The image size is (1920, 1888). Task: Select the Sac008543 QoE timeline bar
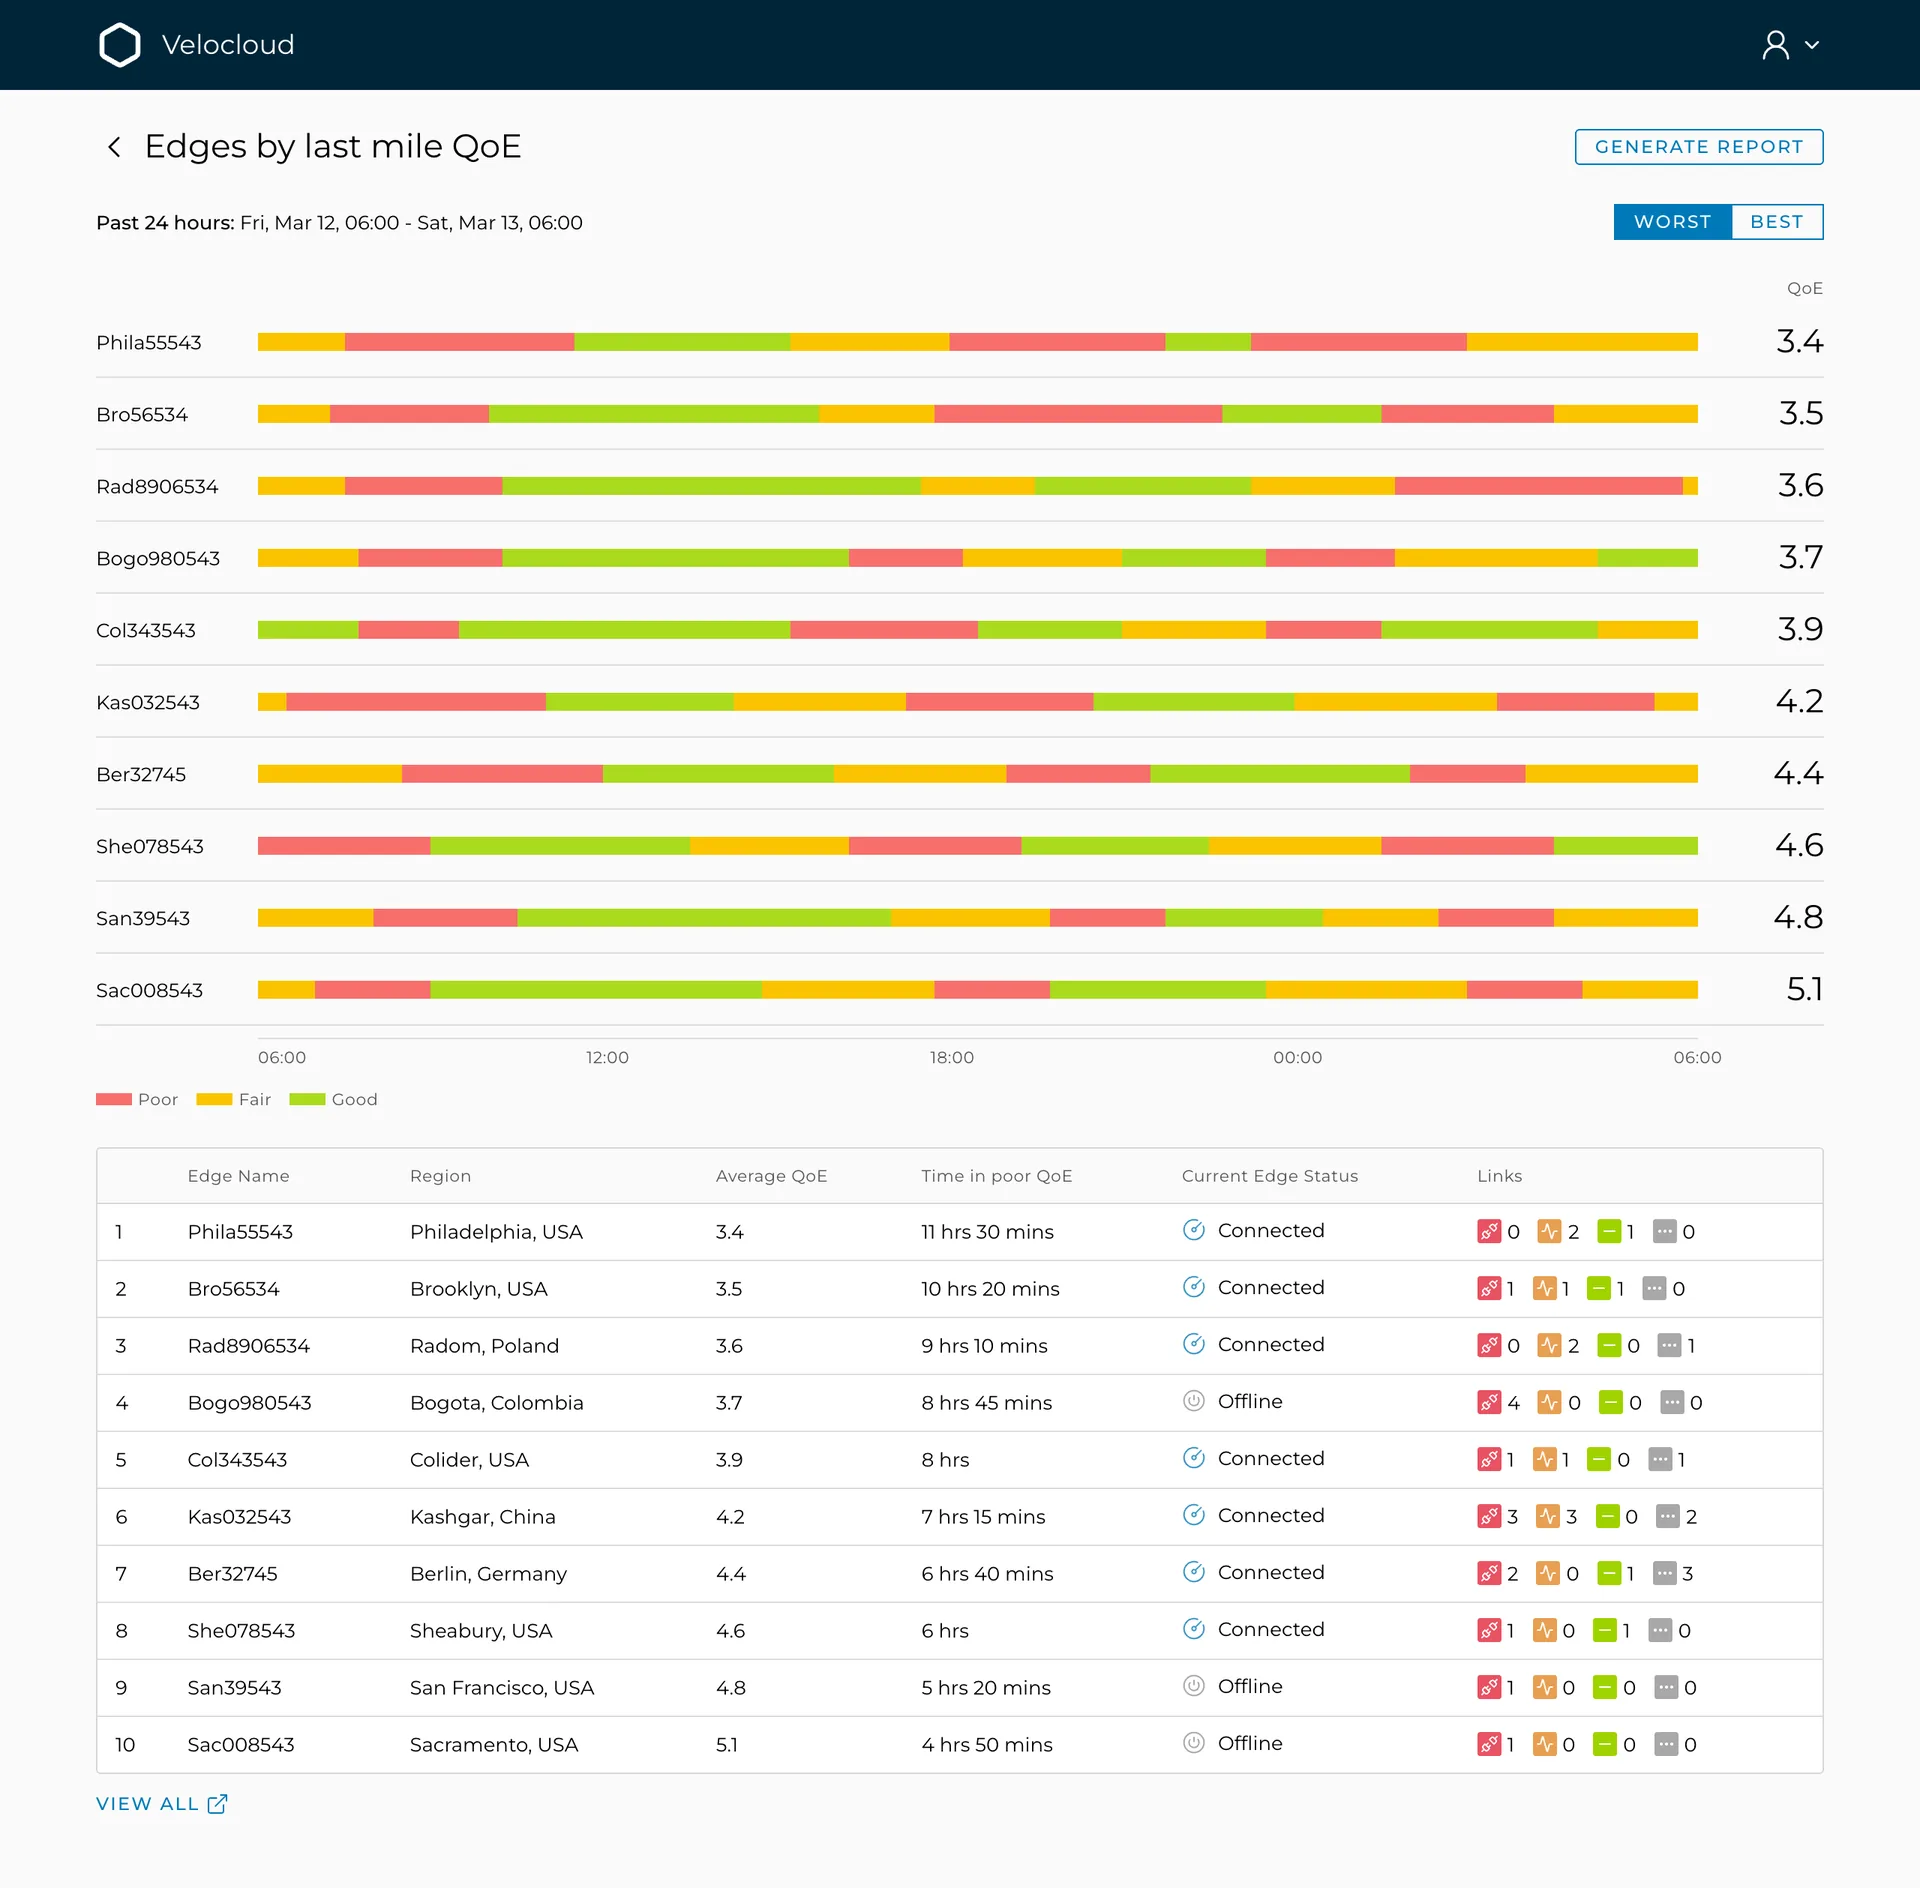tap(977, 990)
